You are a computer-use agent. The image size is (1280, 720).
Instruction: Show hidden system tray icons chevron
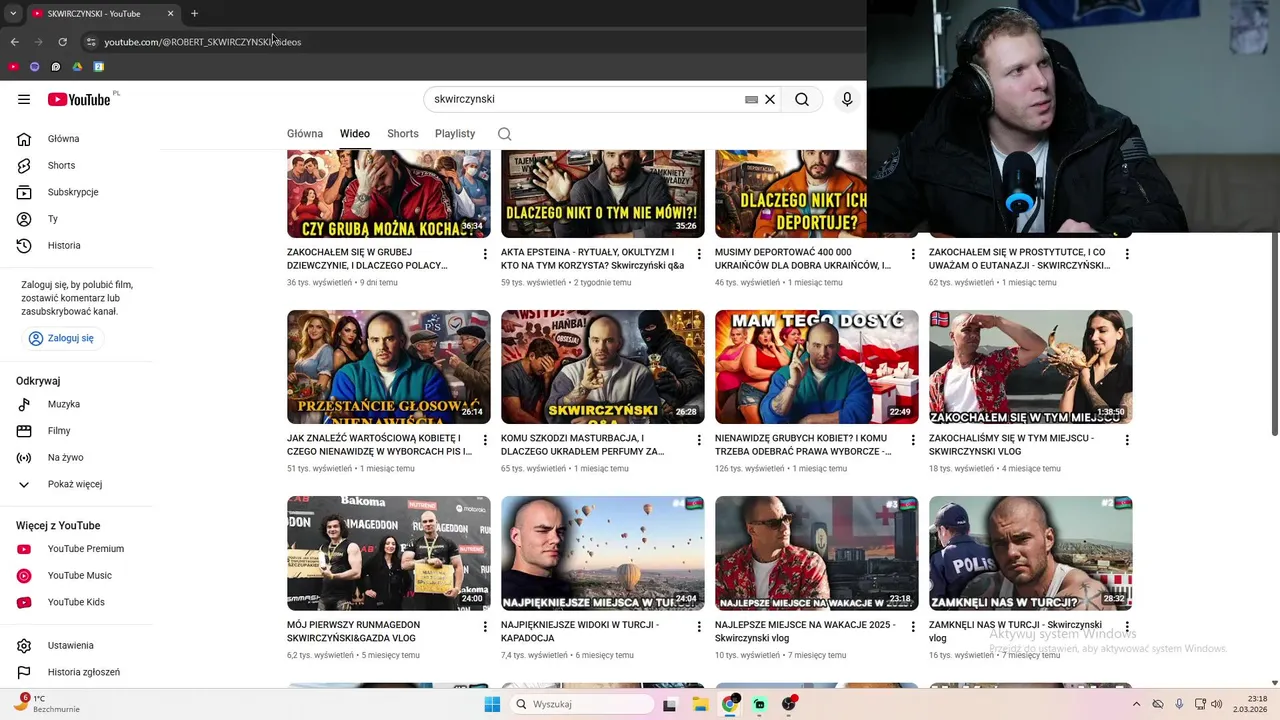tap(1137, 704)
